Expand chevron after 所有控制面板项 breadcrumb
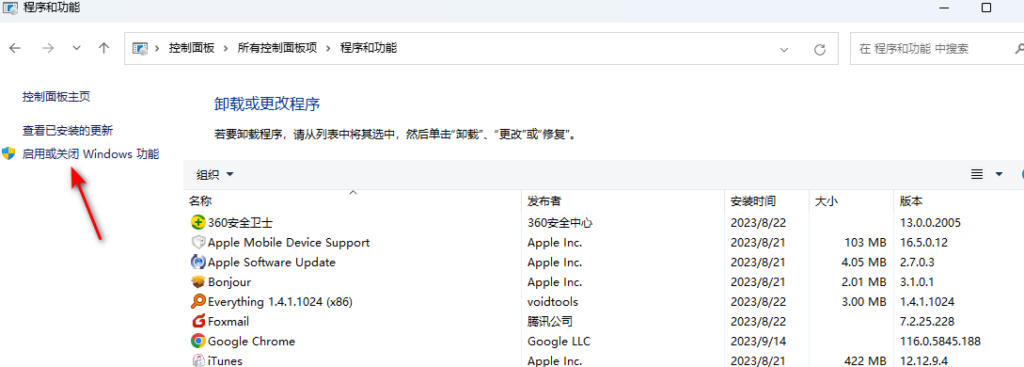This screenshot has height=367, width=1024. [x=328, y=48]
